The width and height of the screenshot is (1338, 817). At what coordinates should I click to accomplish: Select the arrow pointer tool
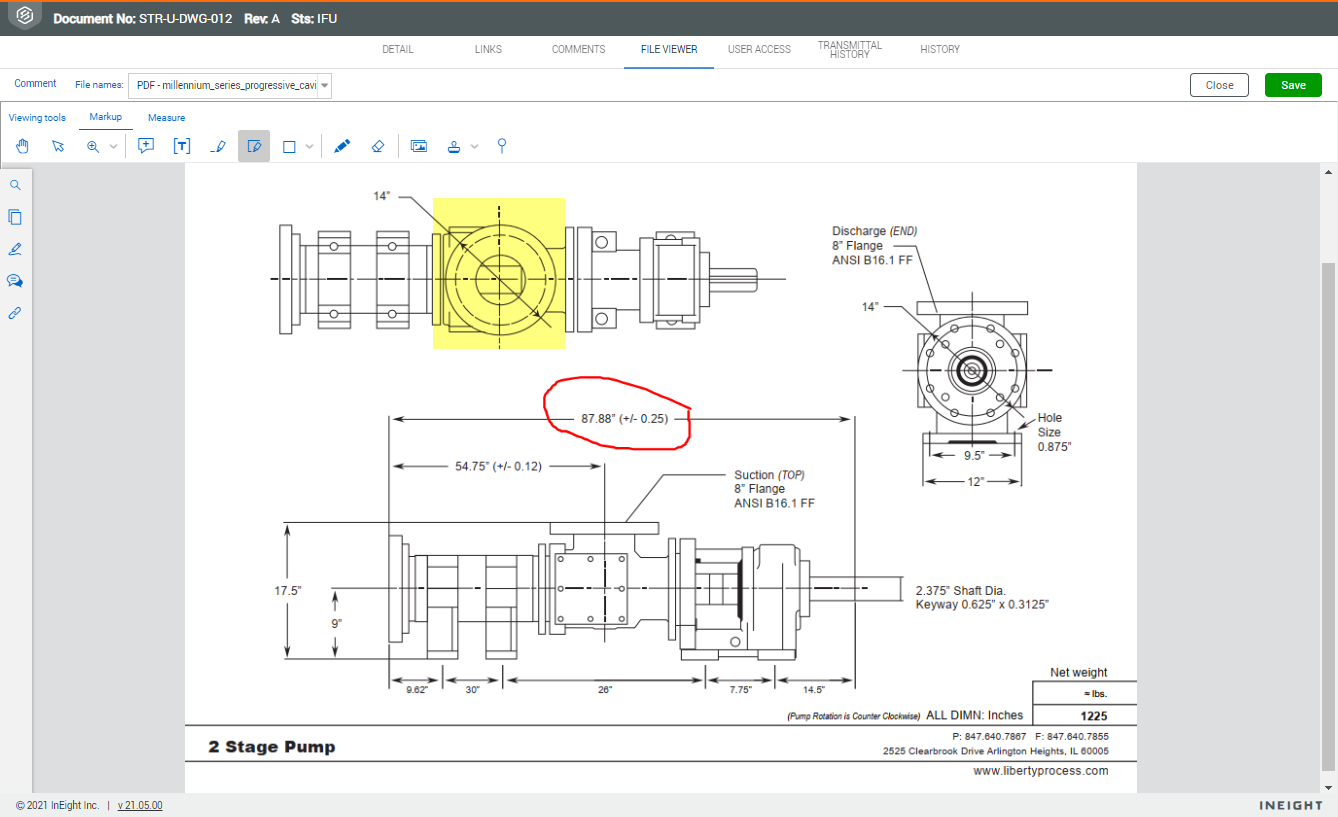point(58,146)
